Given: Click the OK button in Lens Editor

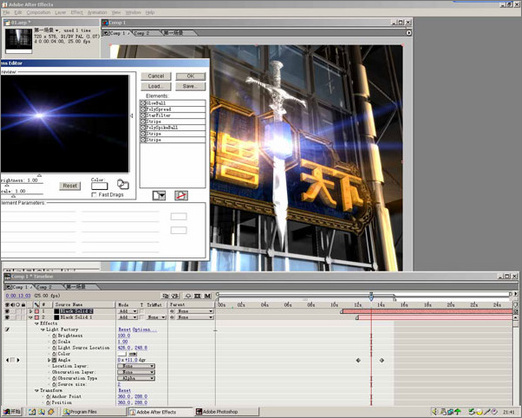Looking at the screenshot, I should click(x=190, y=76).
